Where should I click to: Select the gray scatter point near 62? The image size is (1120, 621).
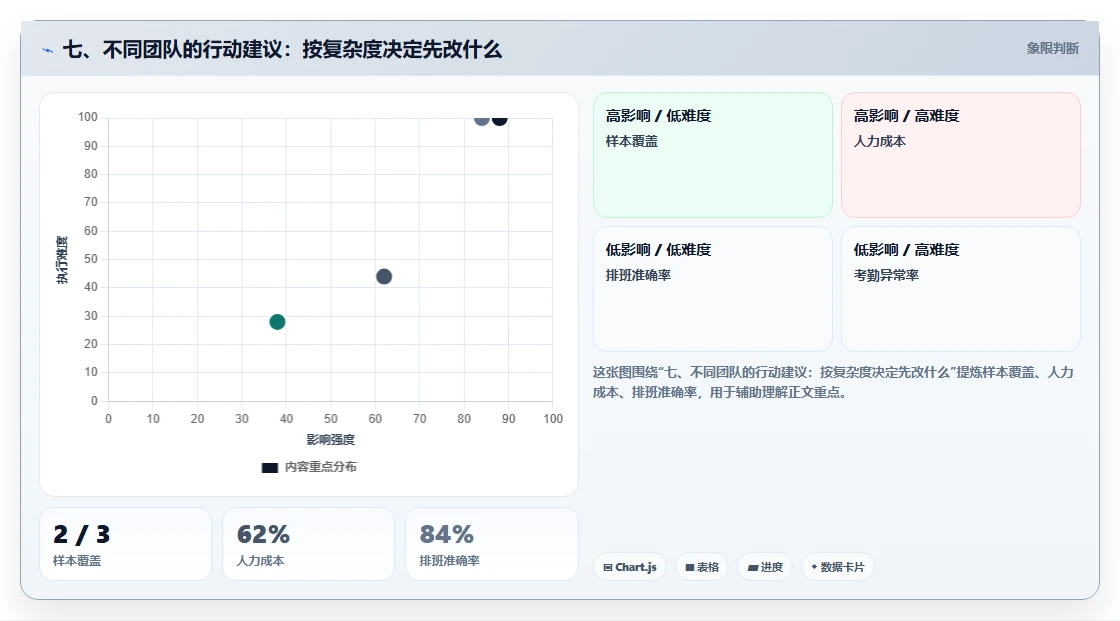pyautogui.click(x=384, y=277)
